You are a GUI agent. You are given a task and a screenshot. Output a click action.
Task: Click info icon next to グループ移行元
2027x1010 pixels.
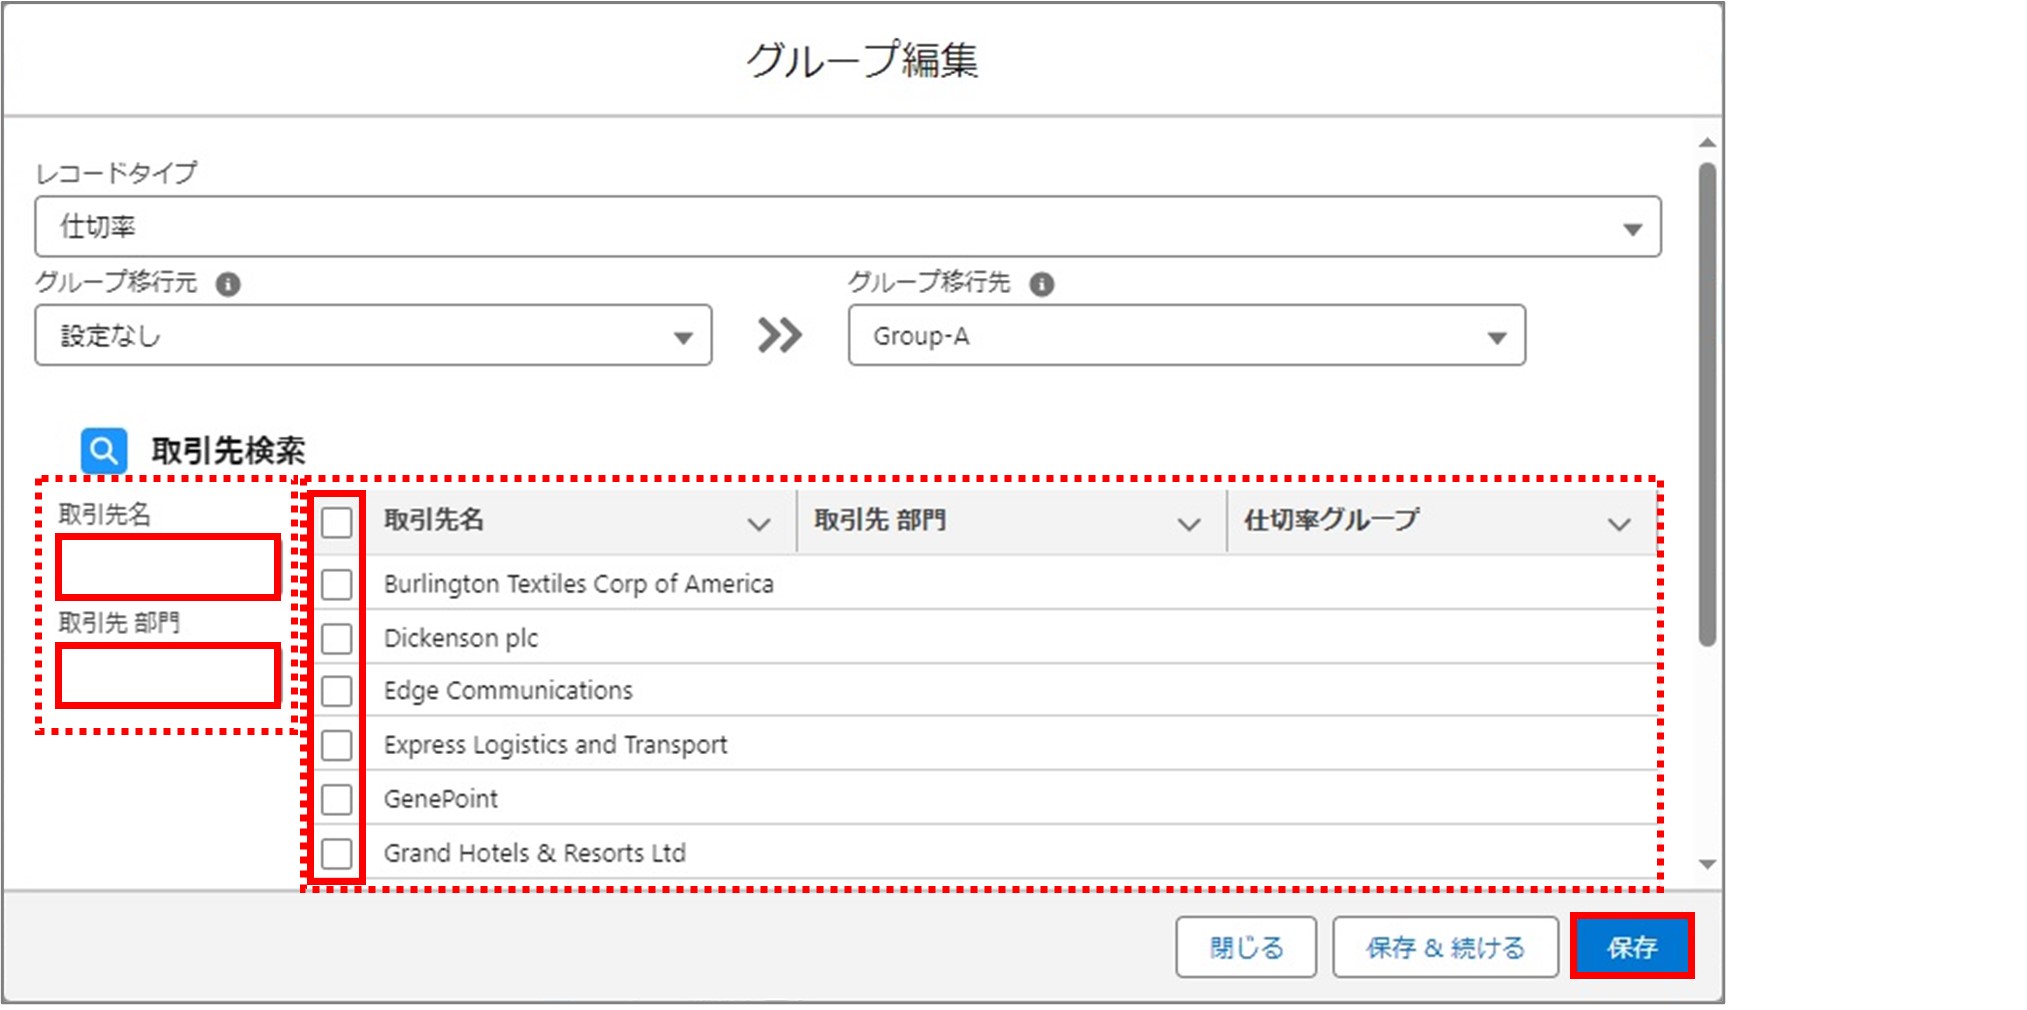pyautogui.click(x=228, y=284)
